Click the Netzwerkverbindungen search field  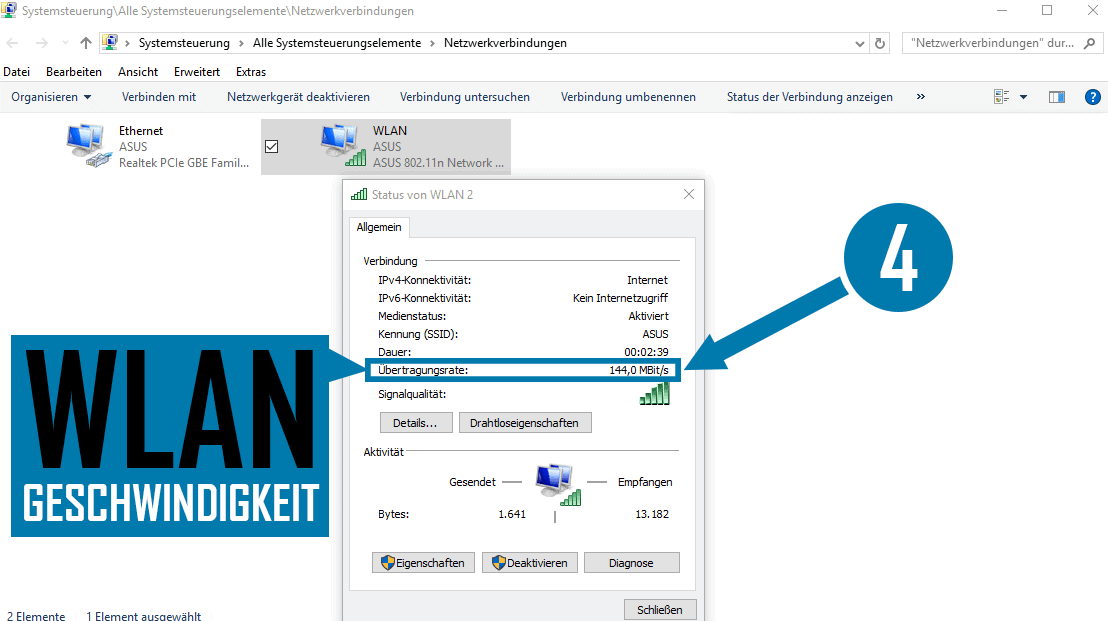980,43
